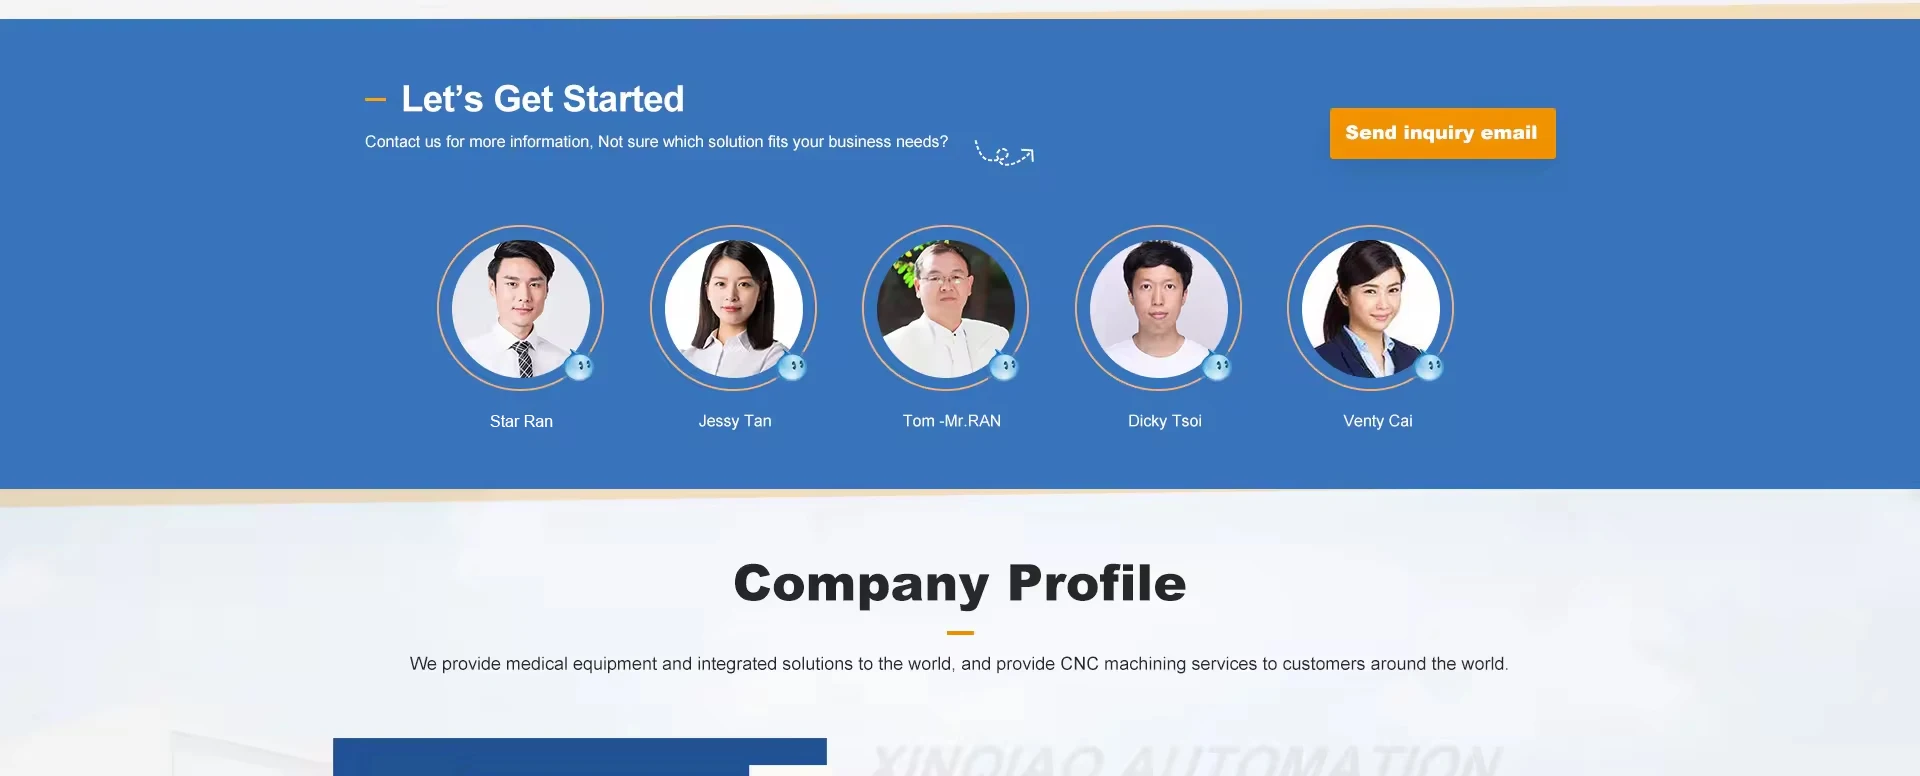Click the dark blue image block below the profile

(580, 757)
